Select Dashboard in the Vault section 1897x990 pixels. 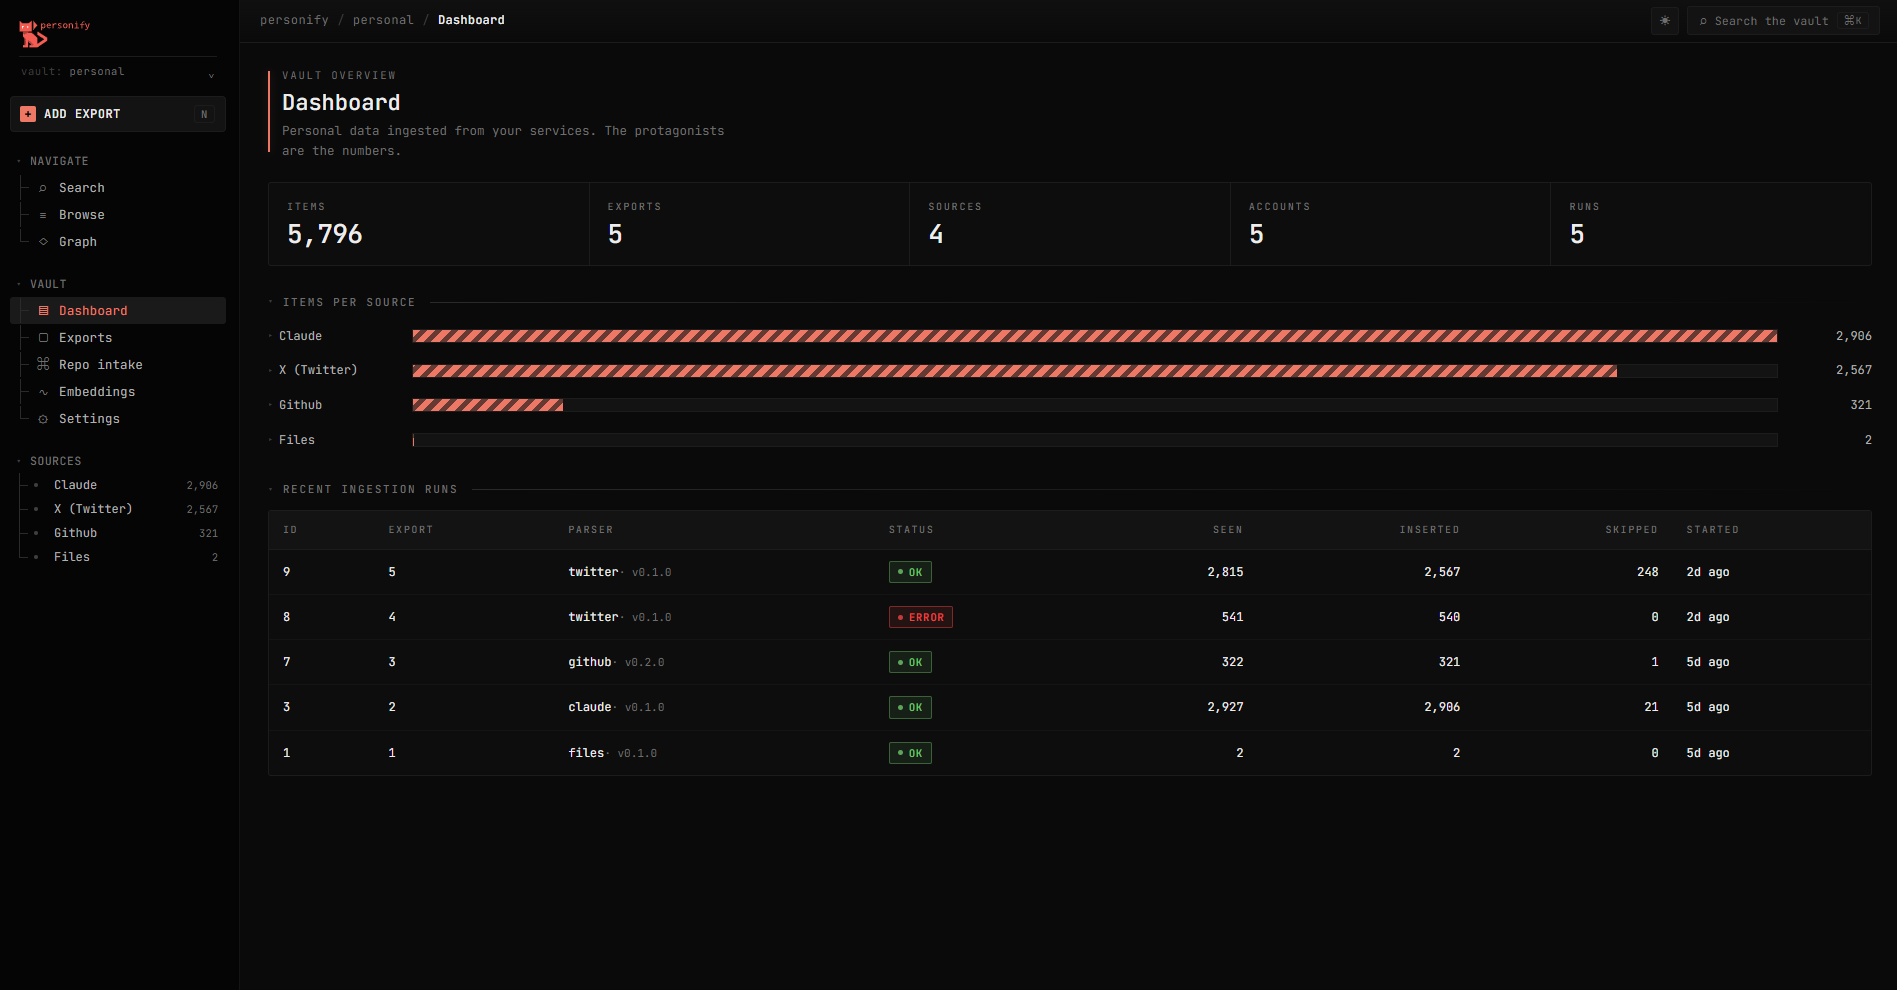pyautogui.click(x=118, y=311)
